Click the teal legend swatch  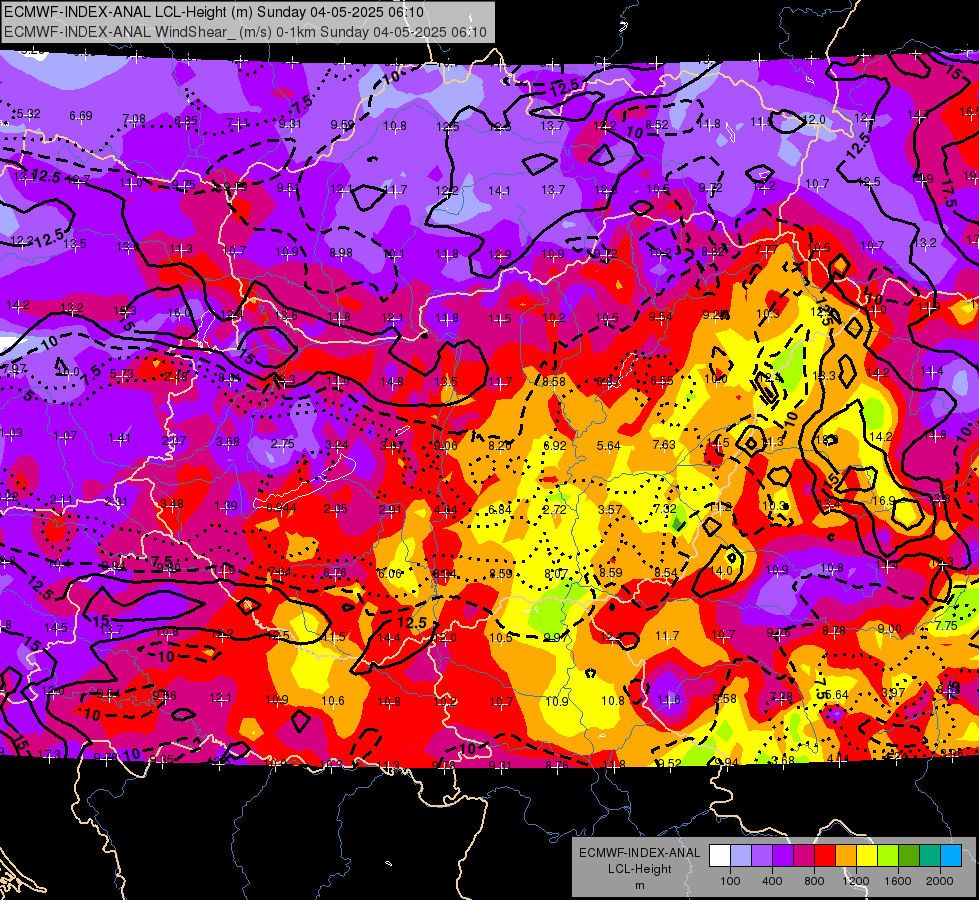930,856
